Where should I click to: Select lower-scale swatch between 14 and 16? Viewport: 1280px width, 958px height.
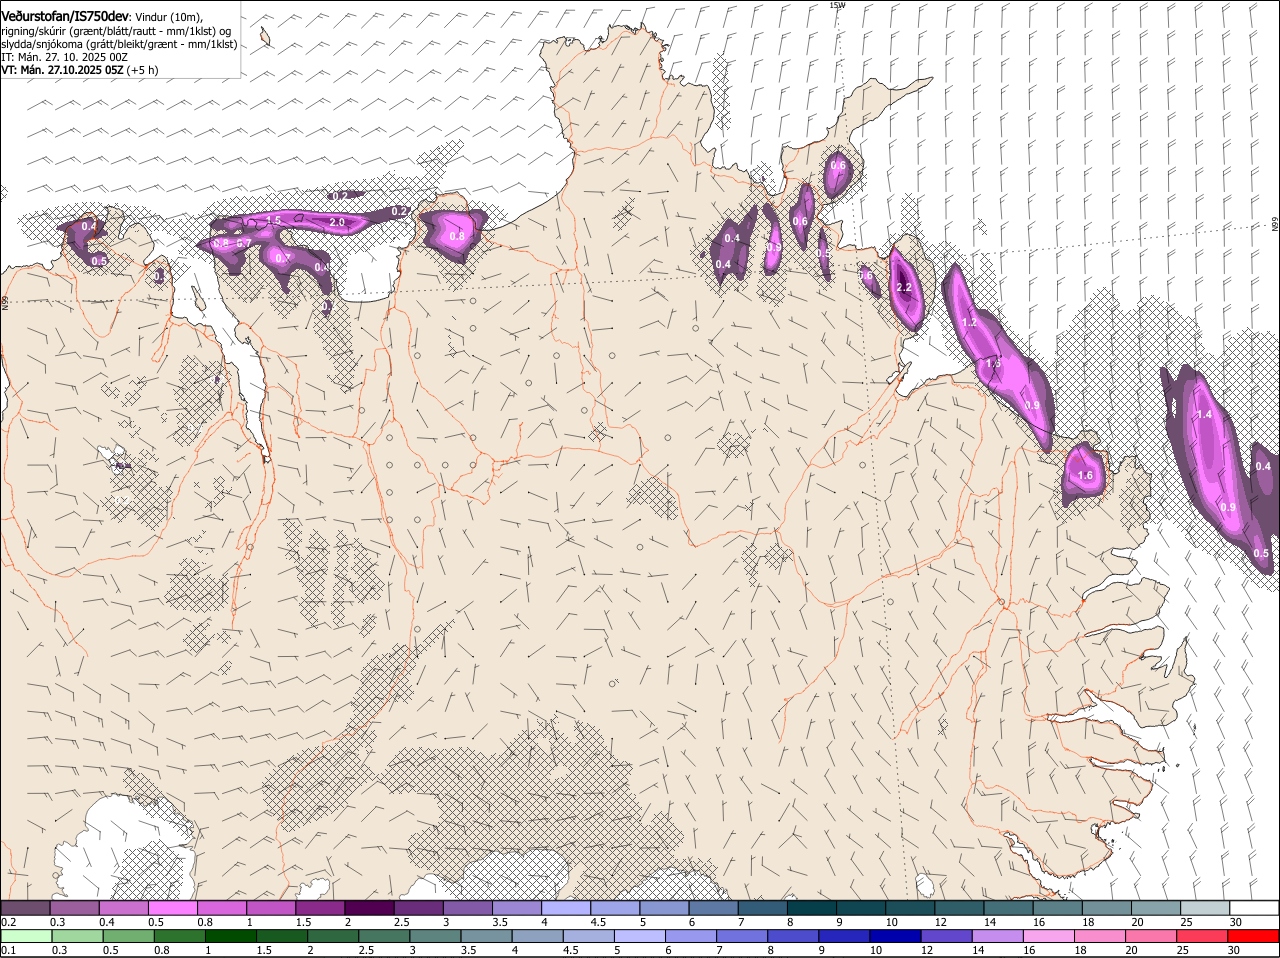tap(998, 936)
